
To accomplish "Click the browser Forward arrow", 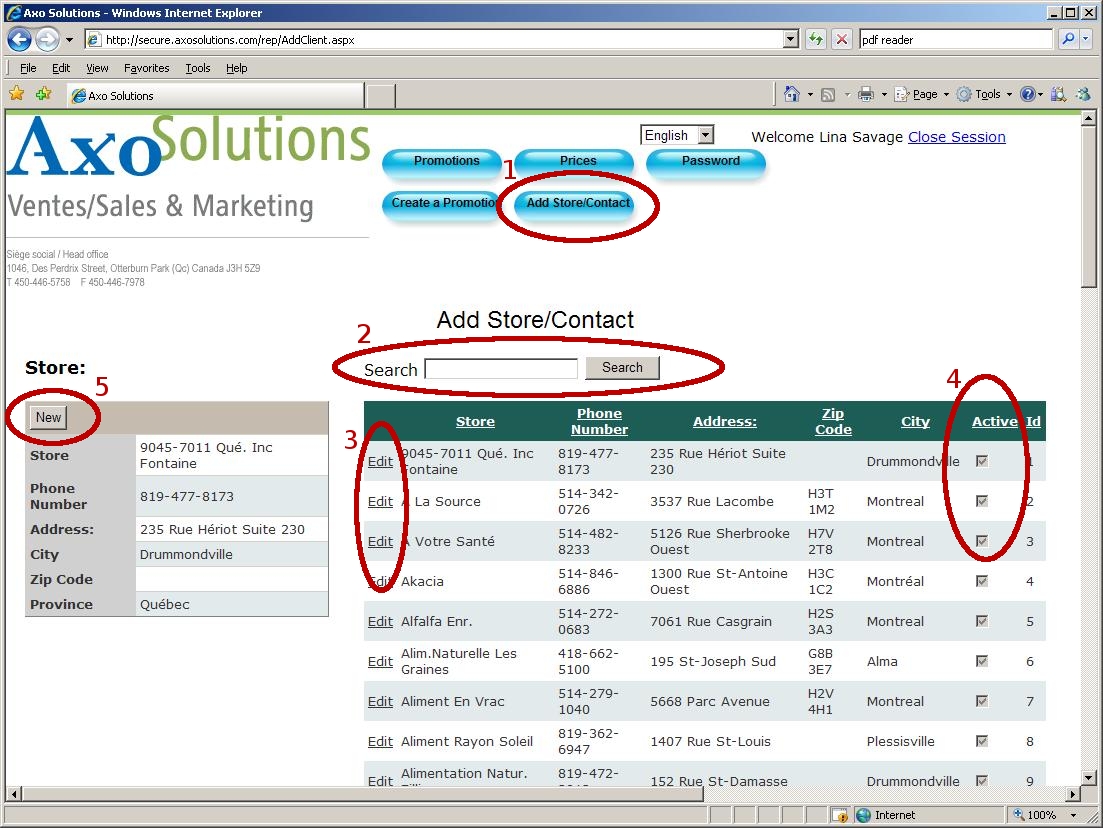I will point(48,39).
